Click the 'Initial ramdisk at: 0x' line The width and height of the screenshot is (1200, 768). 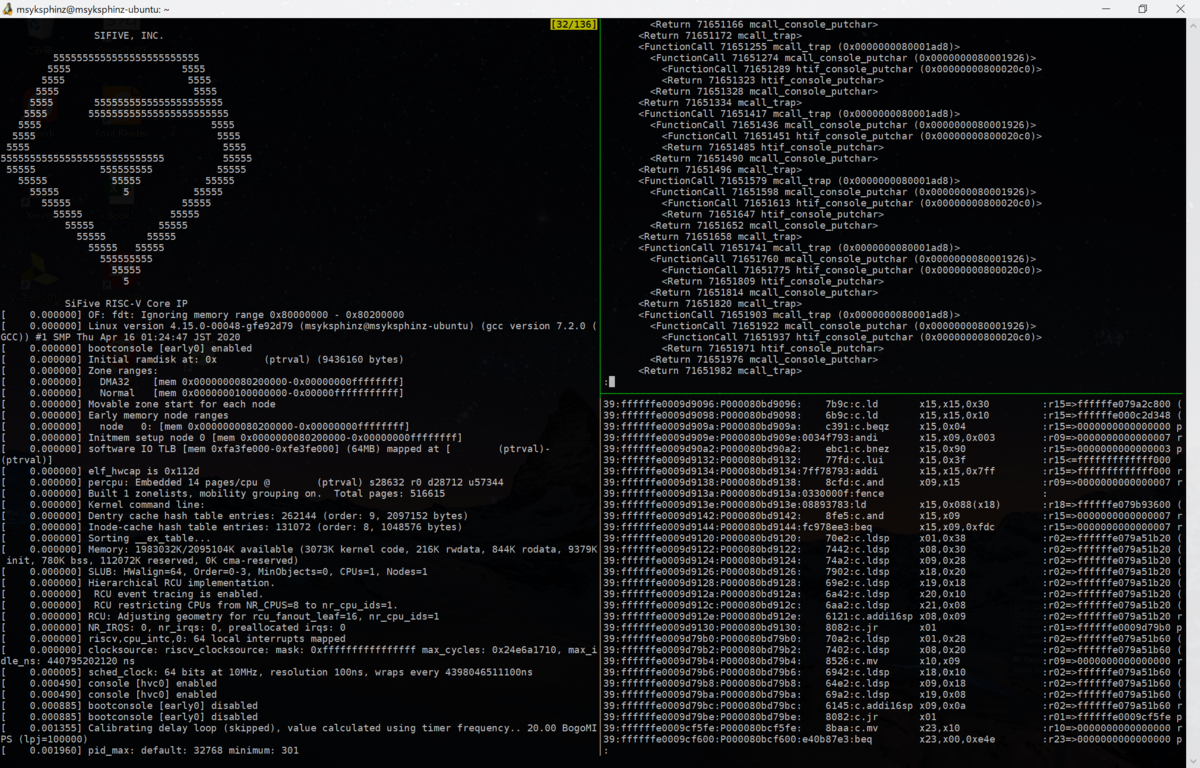pyautogui.click(x=203, y=359)
